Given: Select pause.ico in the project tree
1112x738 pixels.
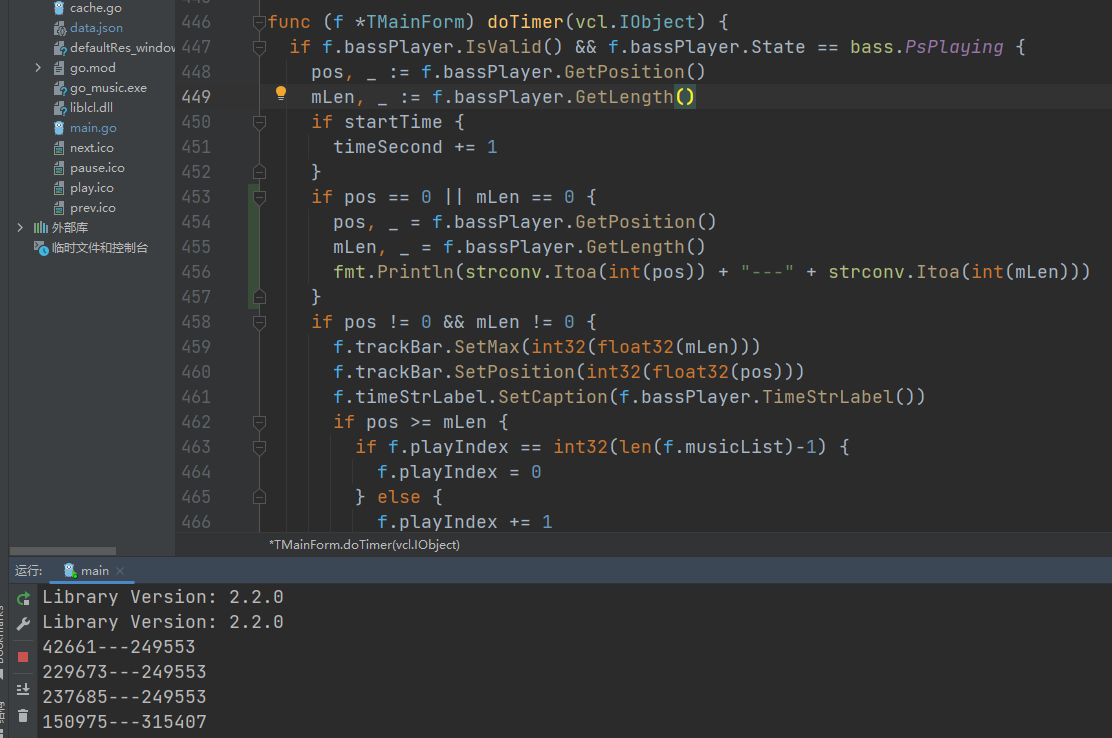Looking at the screenshot, I should [x=97, y=168].
